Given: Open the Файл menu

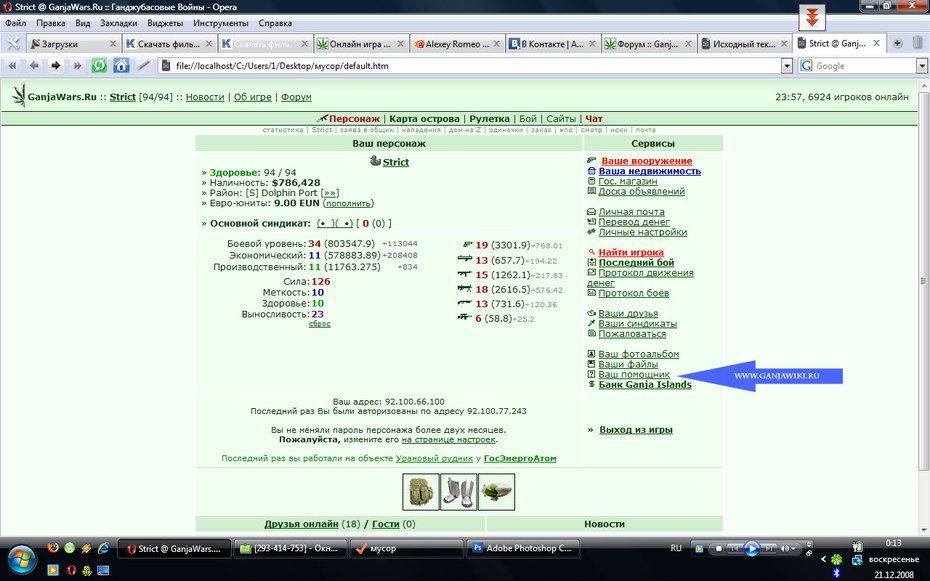Looking at the screenshot, I should [15, 23].
